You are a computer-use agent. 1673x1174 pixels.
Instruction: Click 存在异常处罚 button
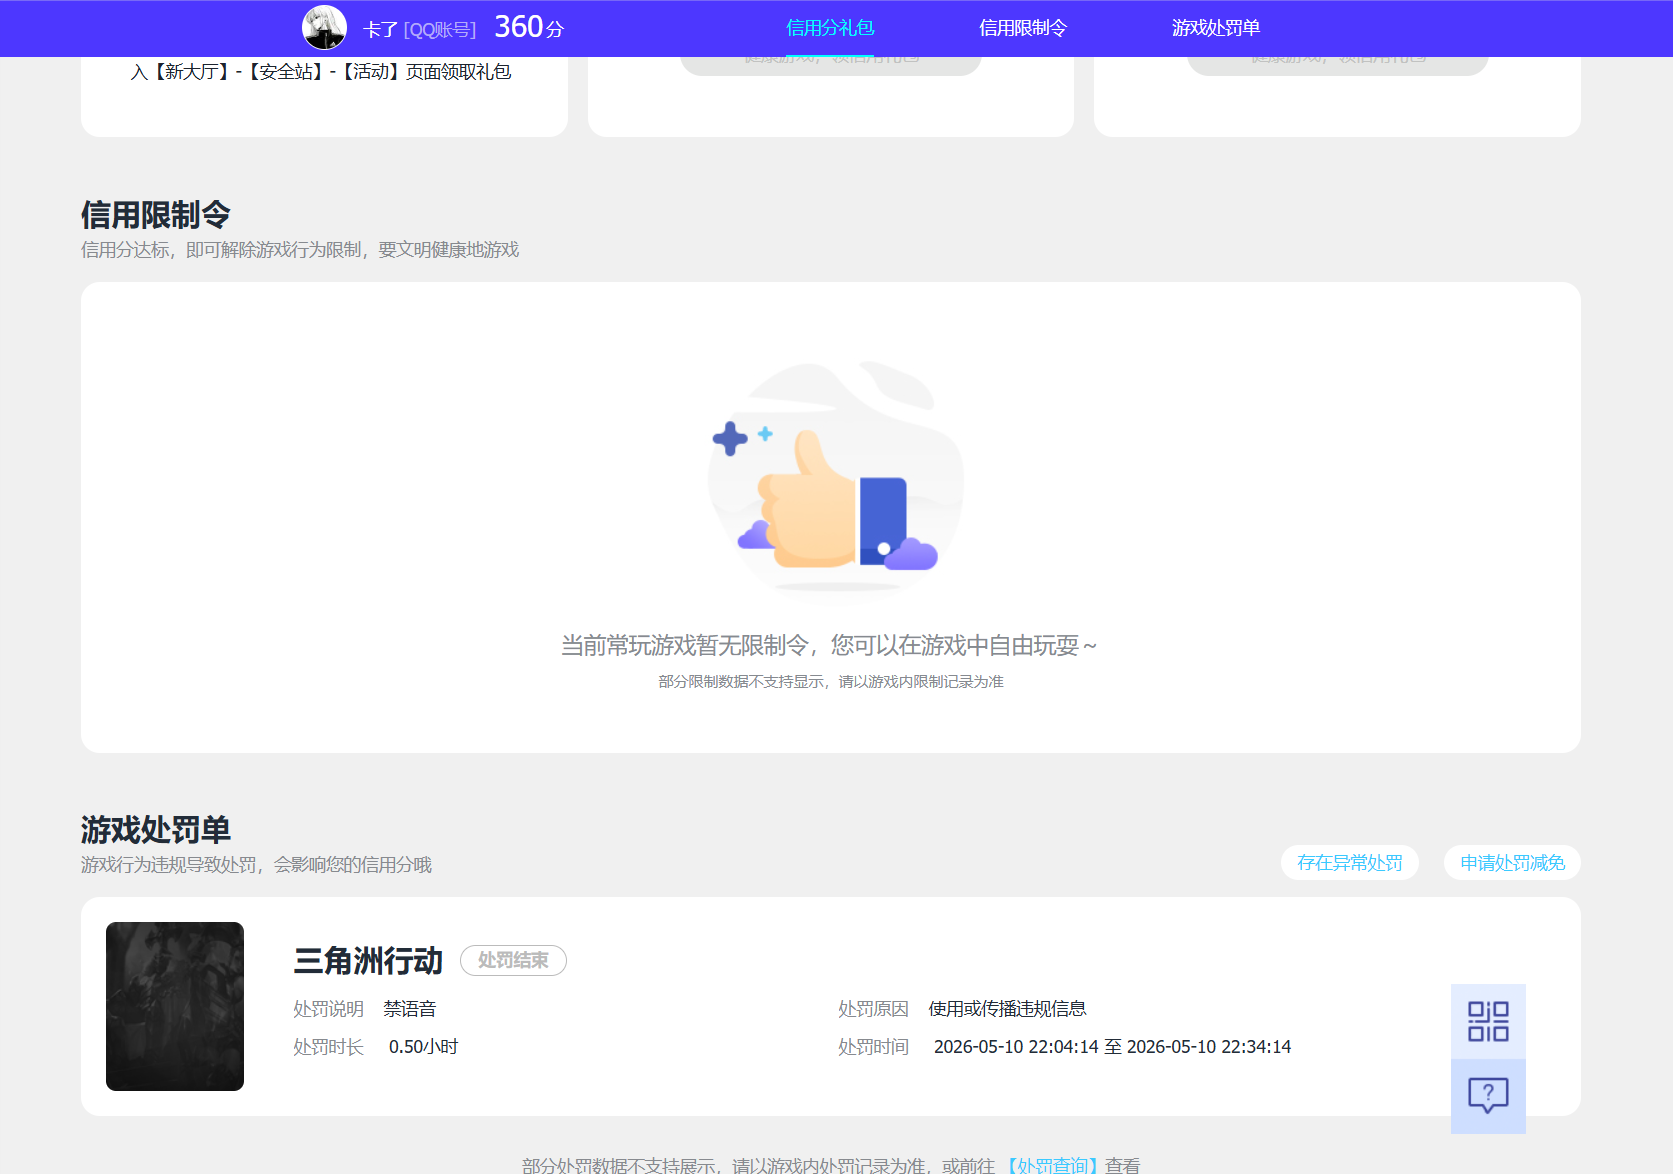pos(1350,863)
